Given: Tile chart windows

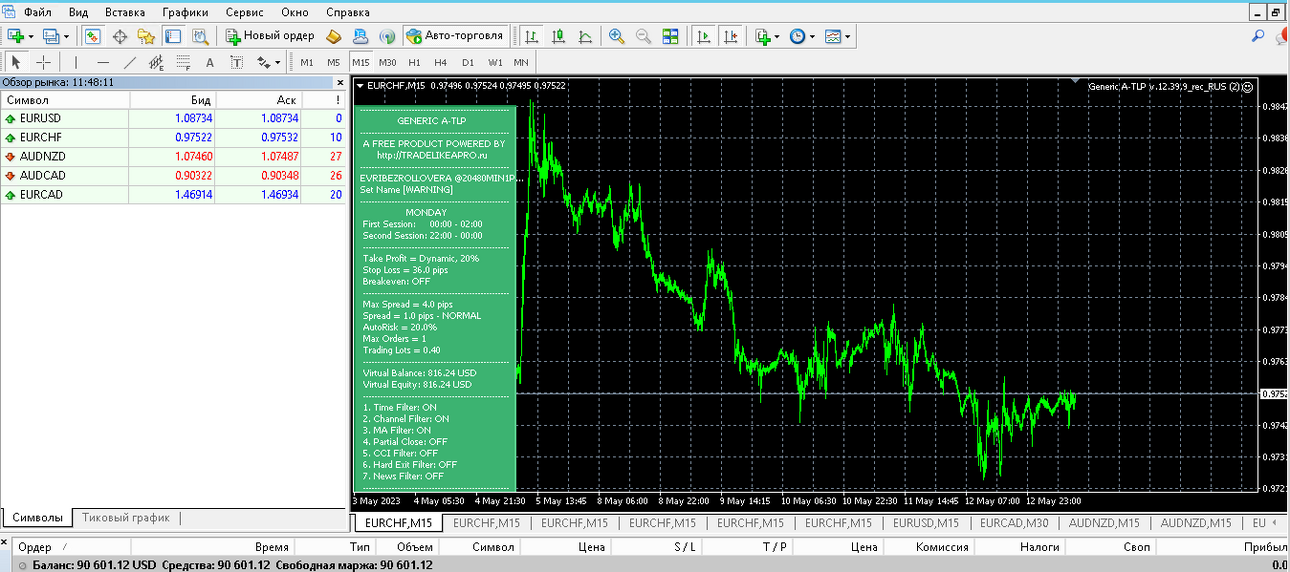Looking at the screenshot, I should click(x=671, y=36).
